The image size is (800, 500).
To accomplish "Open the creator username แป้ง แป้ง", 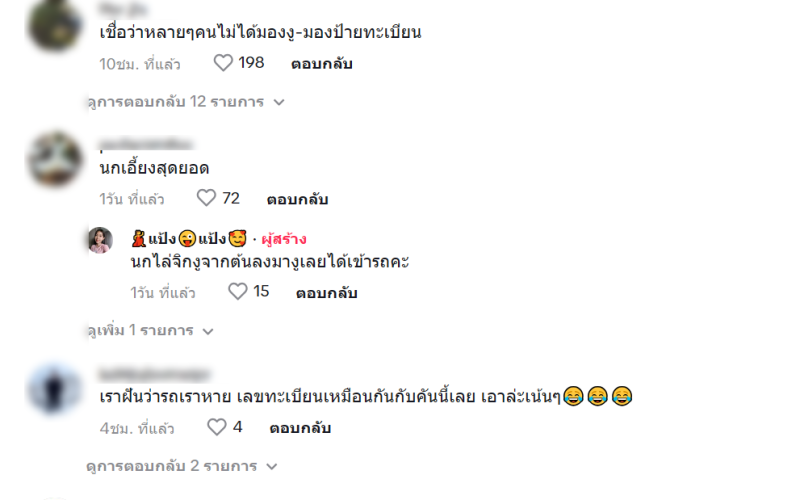I will tap(189, 238).
